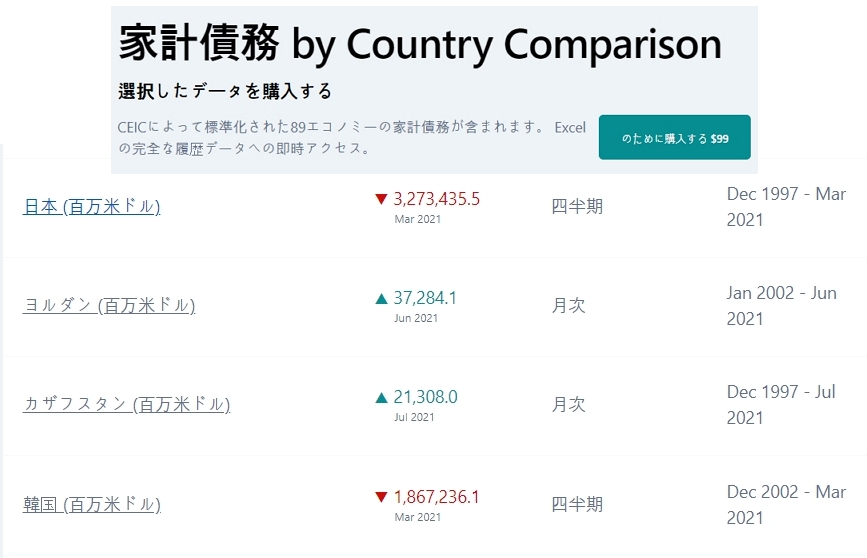The image size is (867, 558).
Task: Click the Dec 1997 - Jul 2021 date range
Action: [781, 405]
